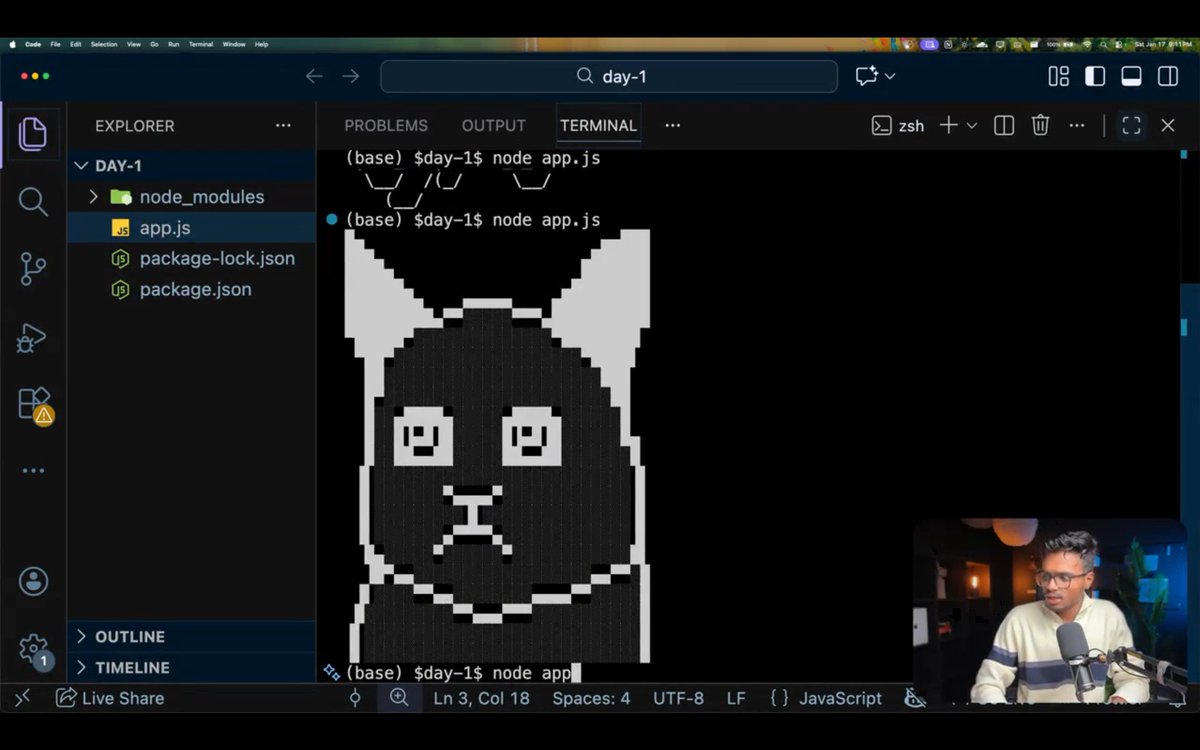1200x750 pixels.
Task: Open the Help menu
Action: click(262, 44)
